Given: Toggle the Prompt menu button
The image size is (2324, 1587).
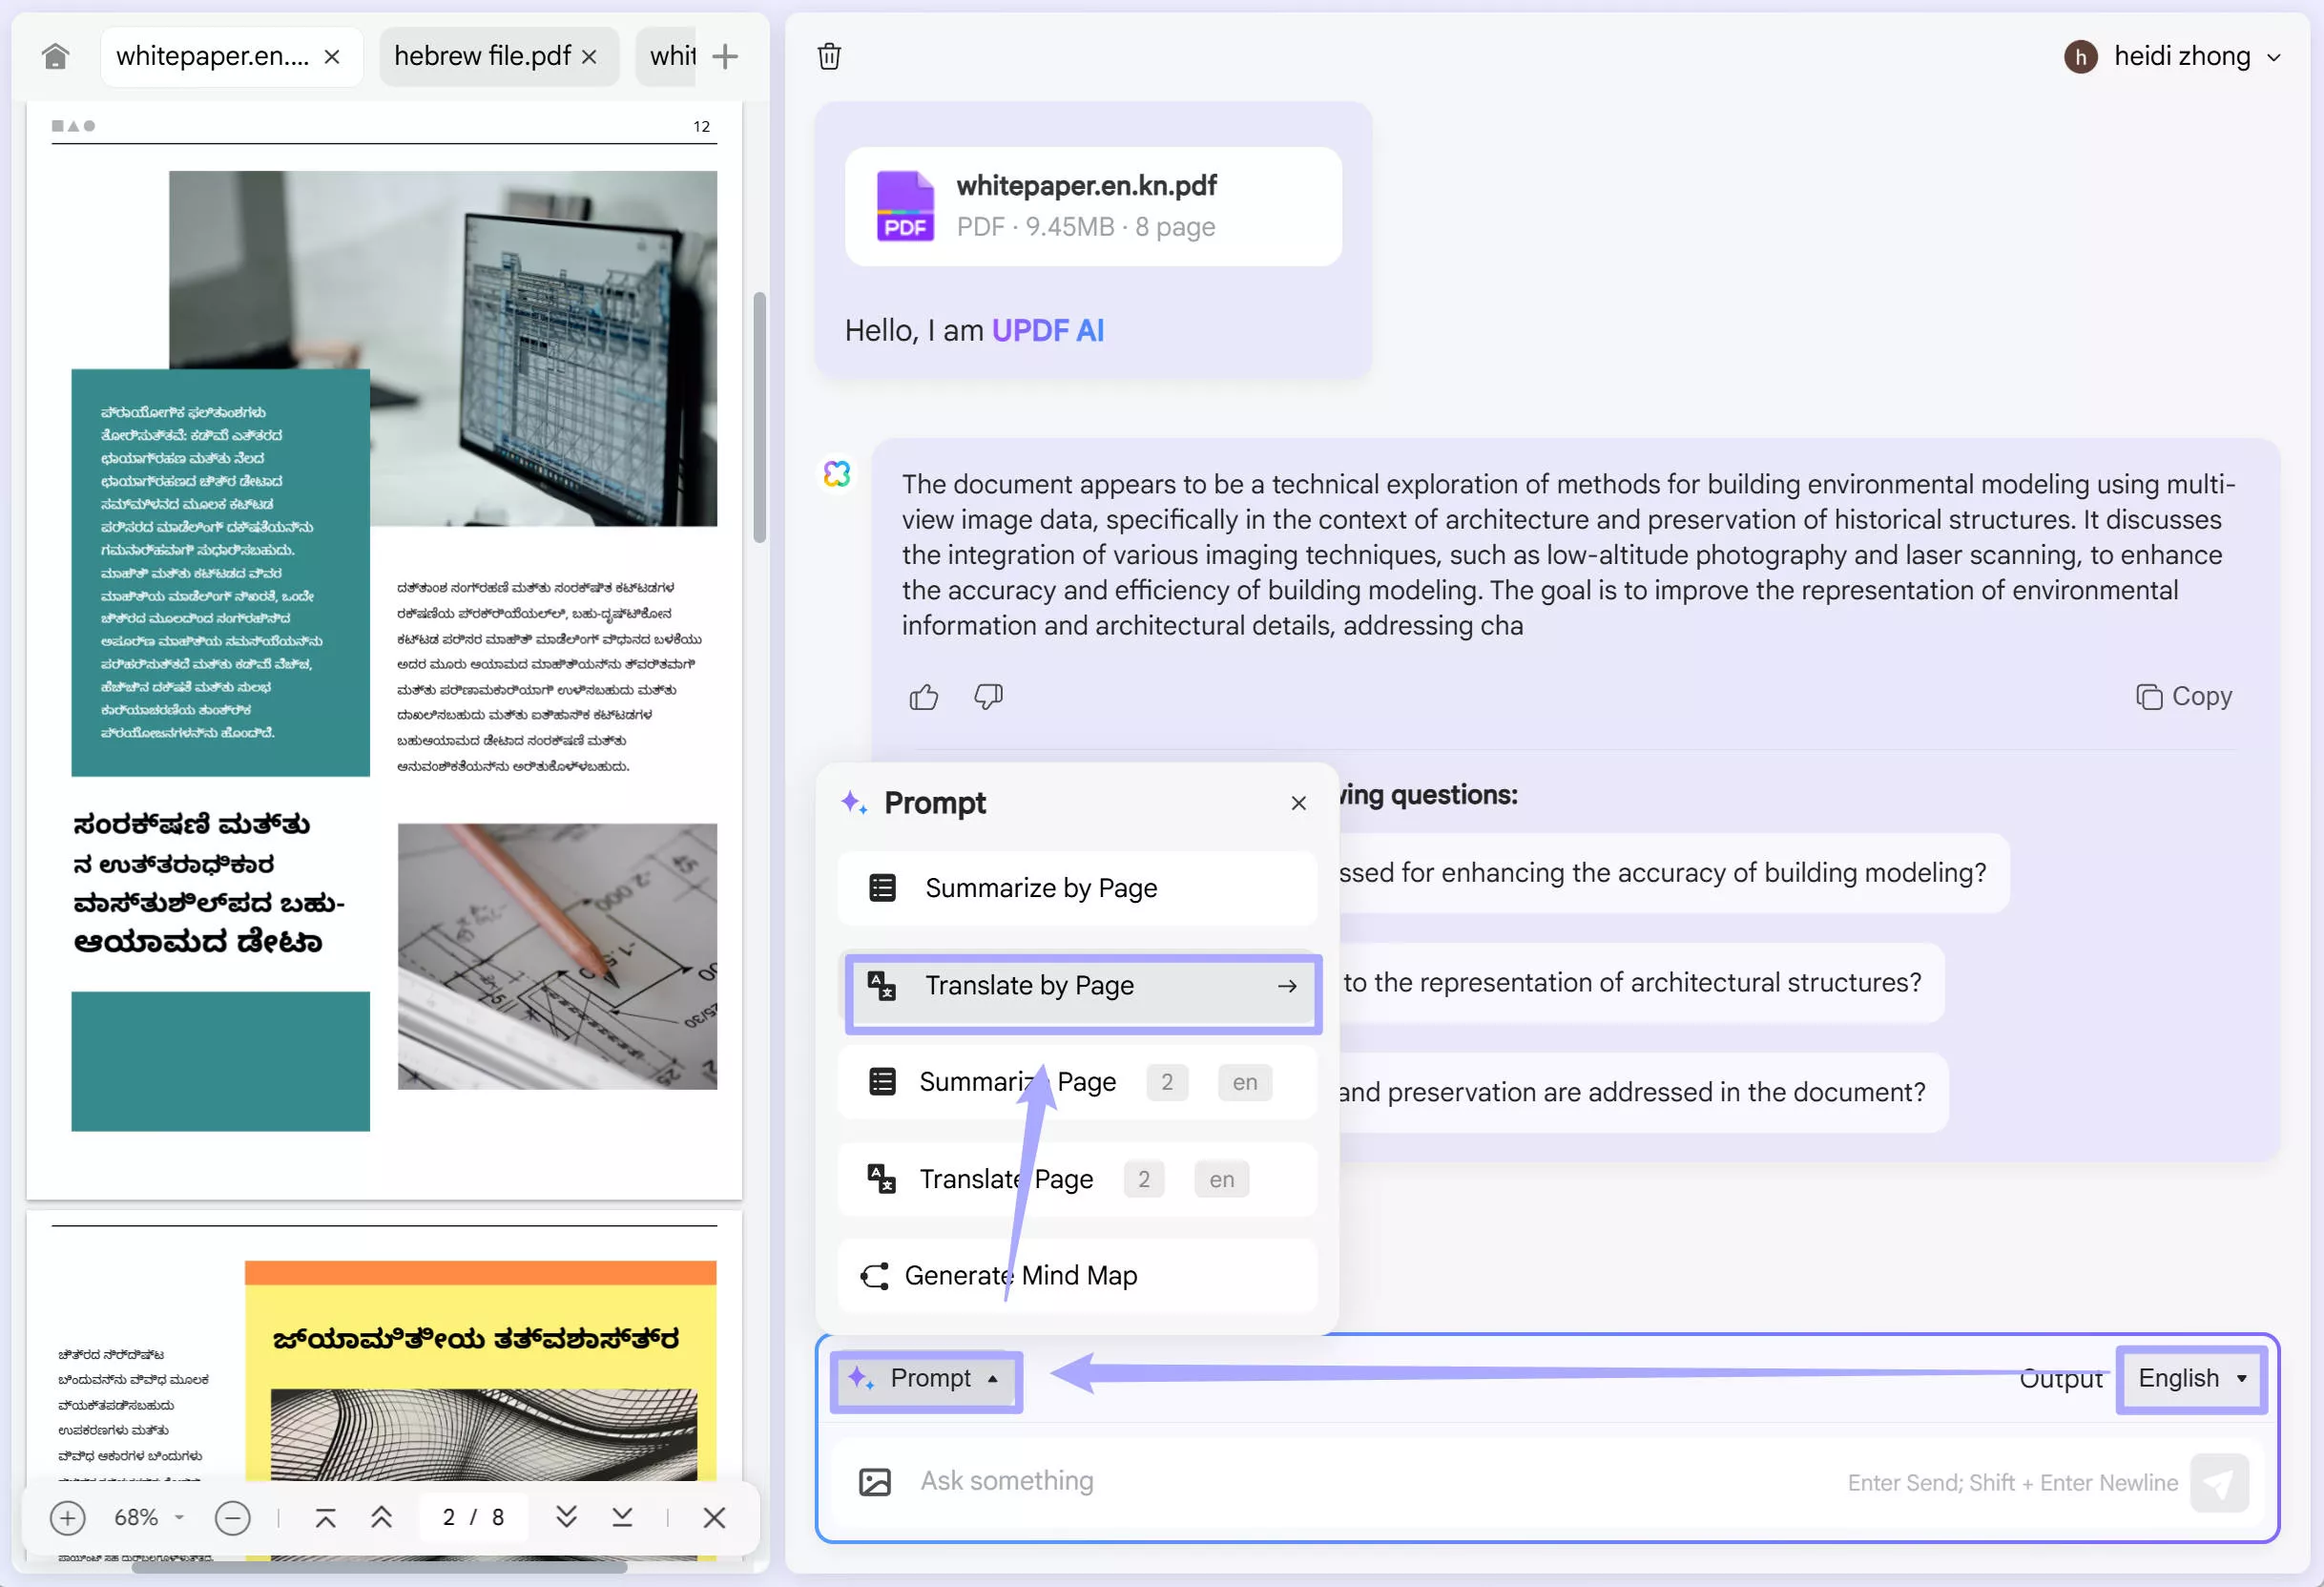Looking at the screenshot, I should [925, 1378].
